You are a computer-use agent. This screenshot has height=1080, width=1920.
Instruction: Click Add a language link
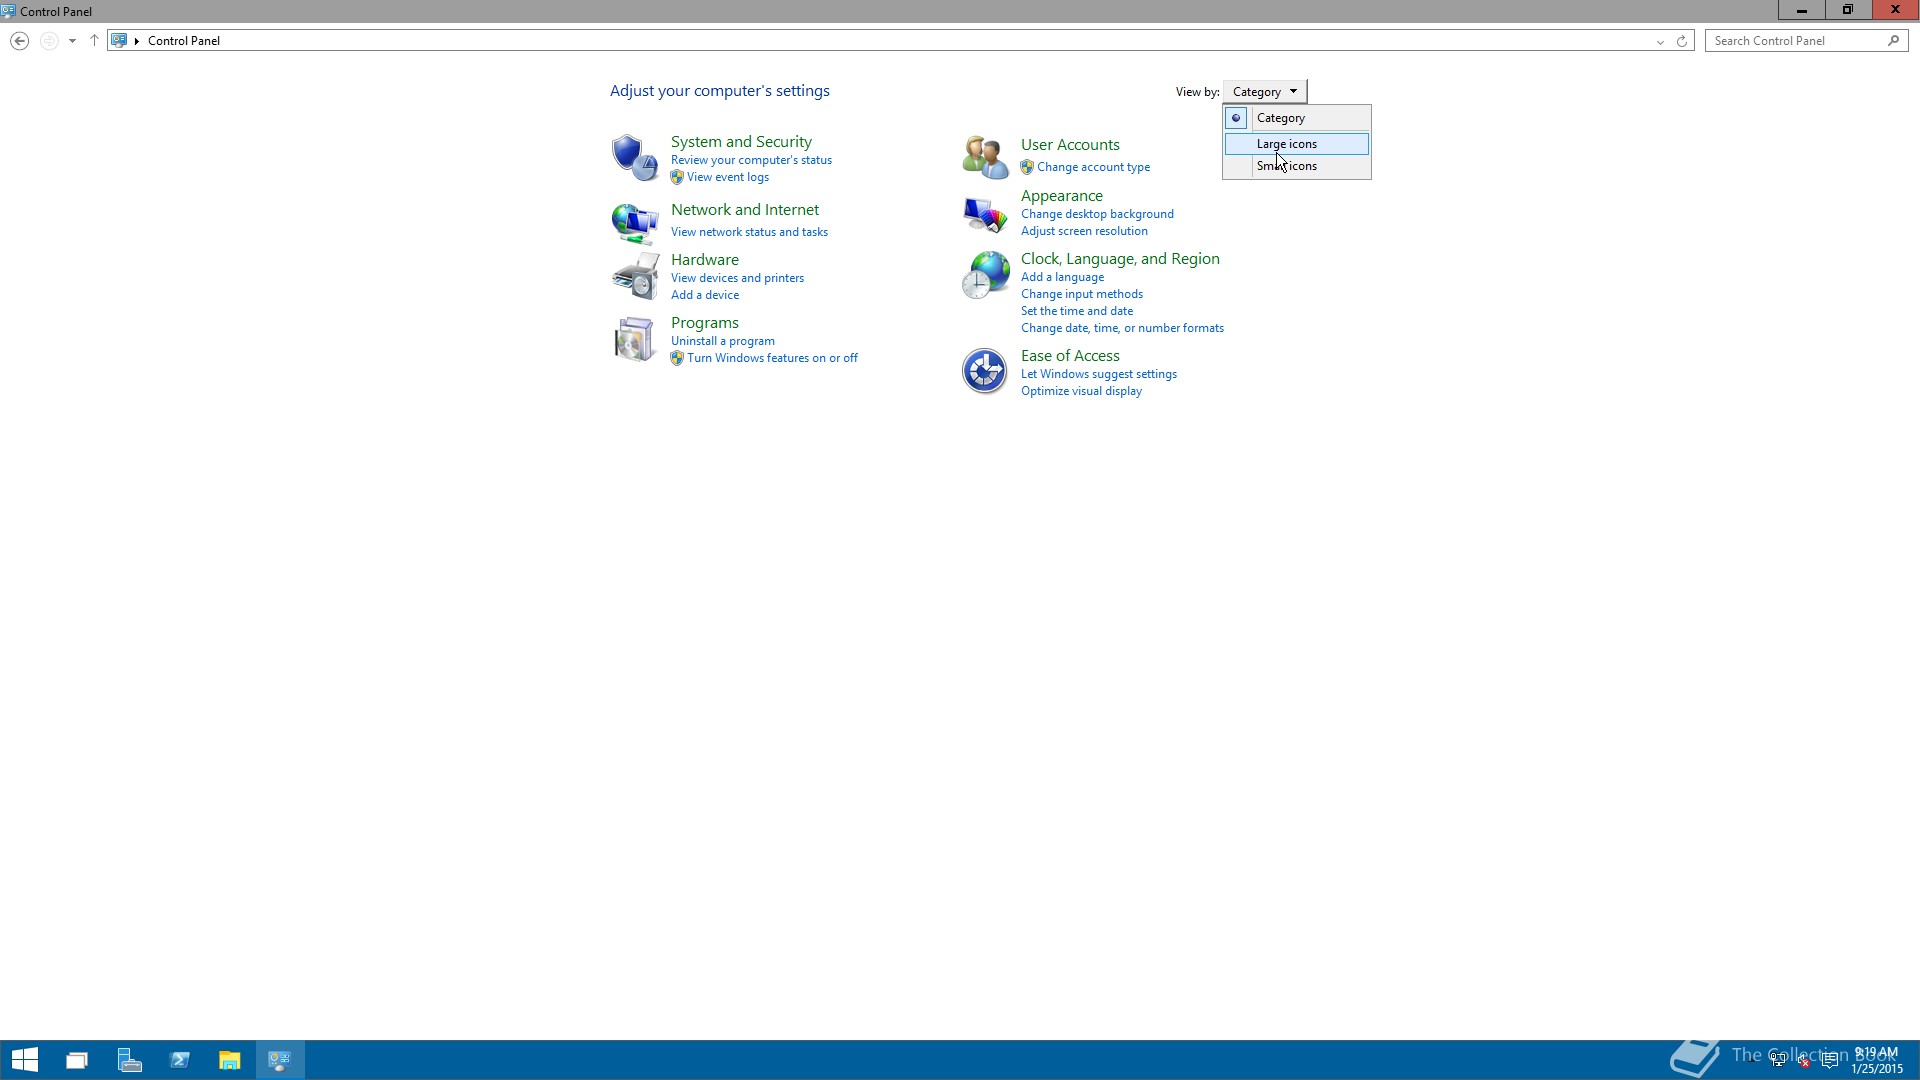1062,277
